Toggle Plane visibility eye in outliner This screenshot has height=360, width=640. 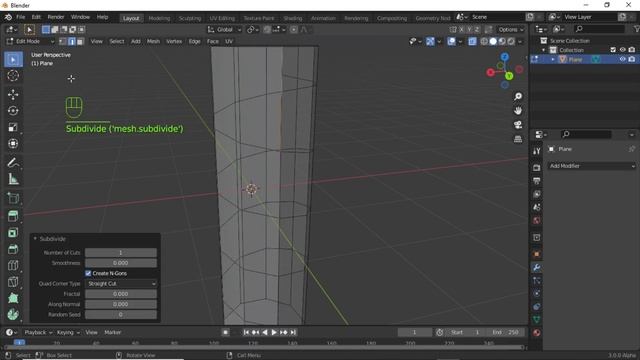point(622,59)
